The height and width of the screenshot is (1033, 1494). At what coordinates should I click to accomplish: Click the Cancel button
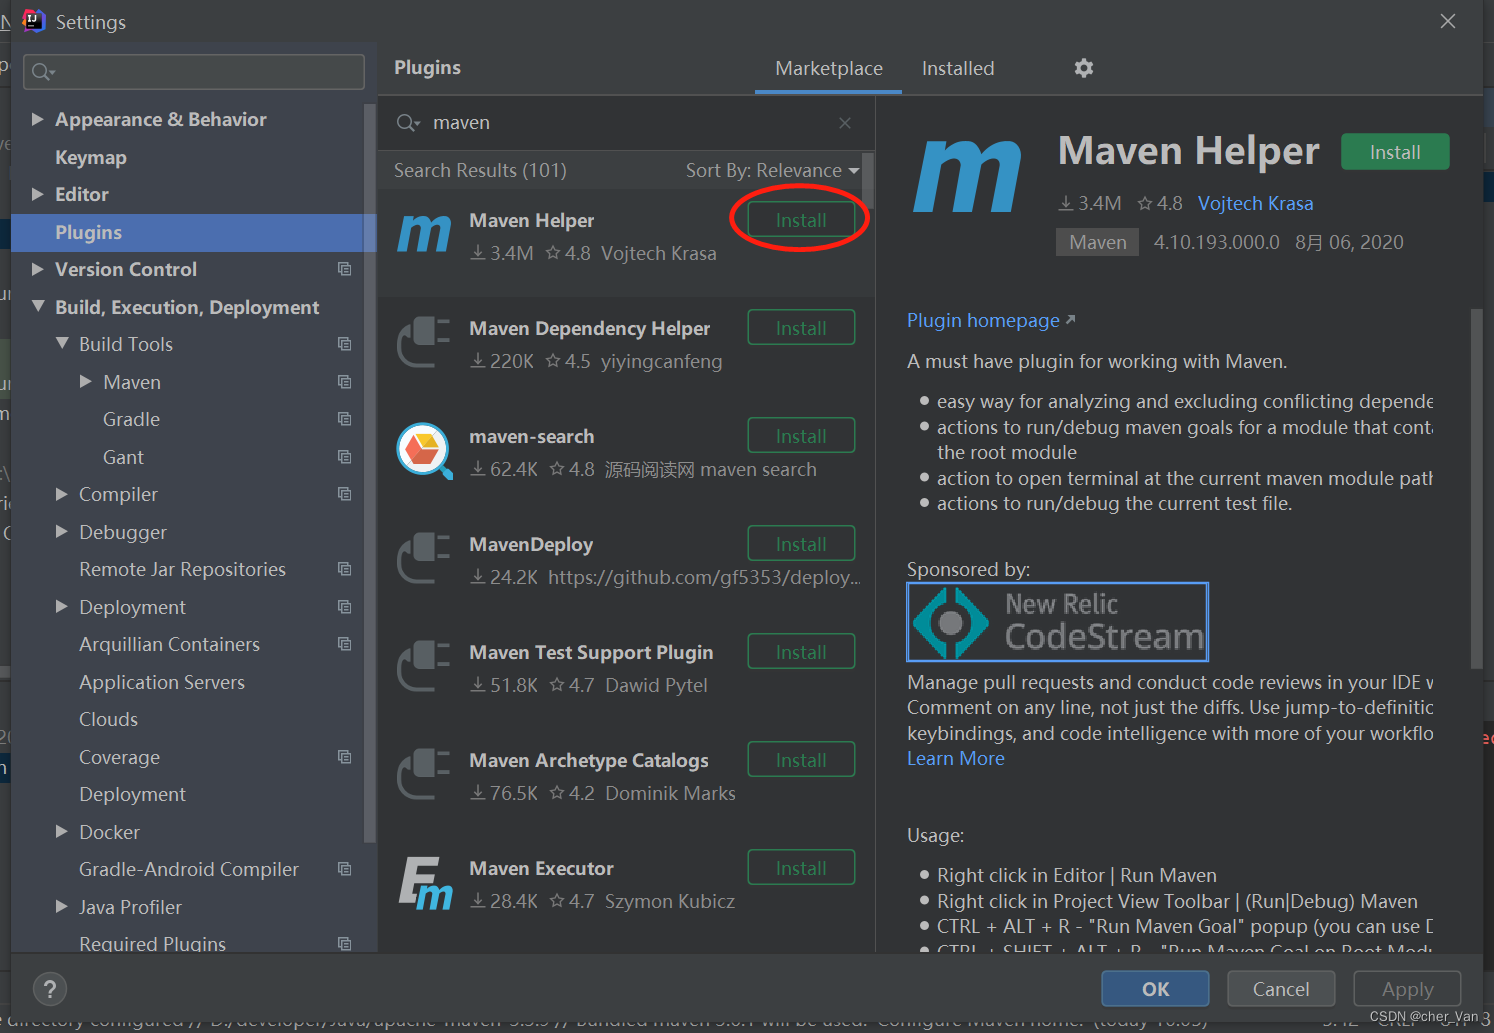[x=1281, y=989]
